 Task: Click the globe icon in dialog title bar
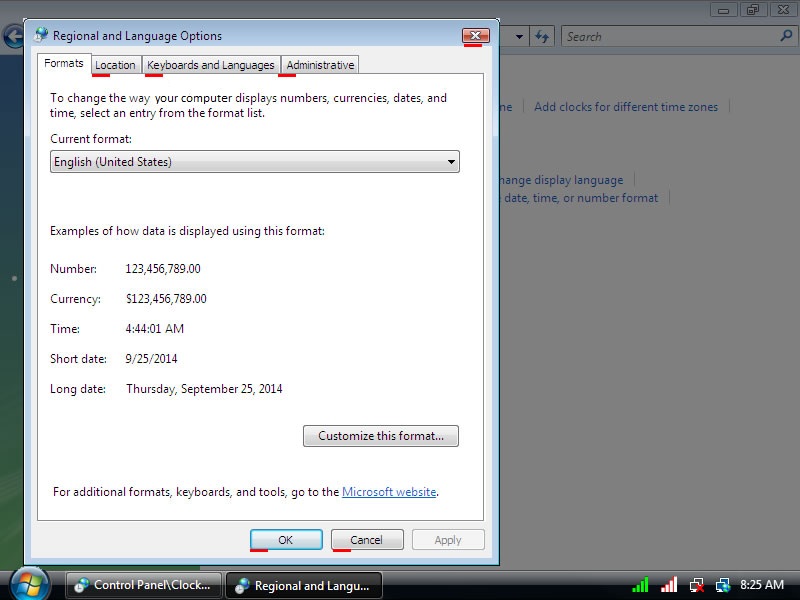41,35
